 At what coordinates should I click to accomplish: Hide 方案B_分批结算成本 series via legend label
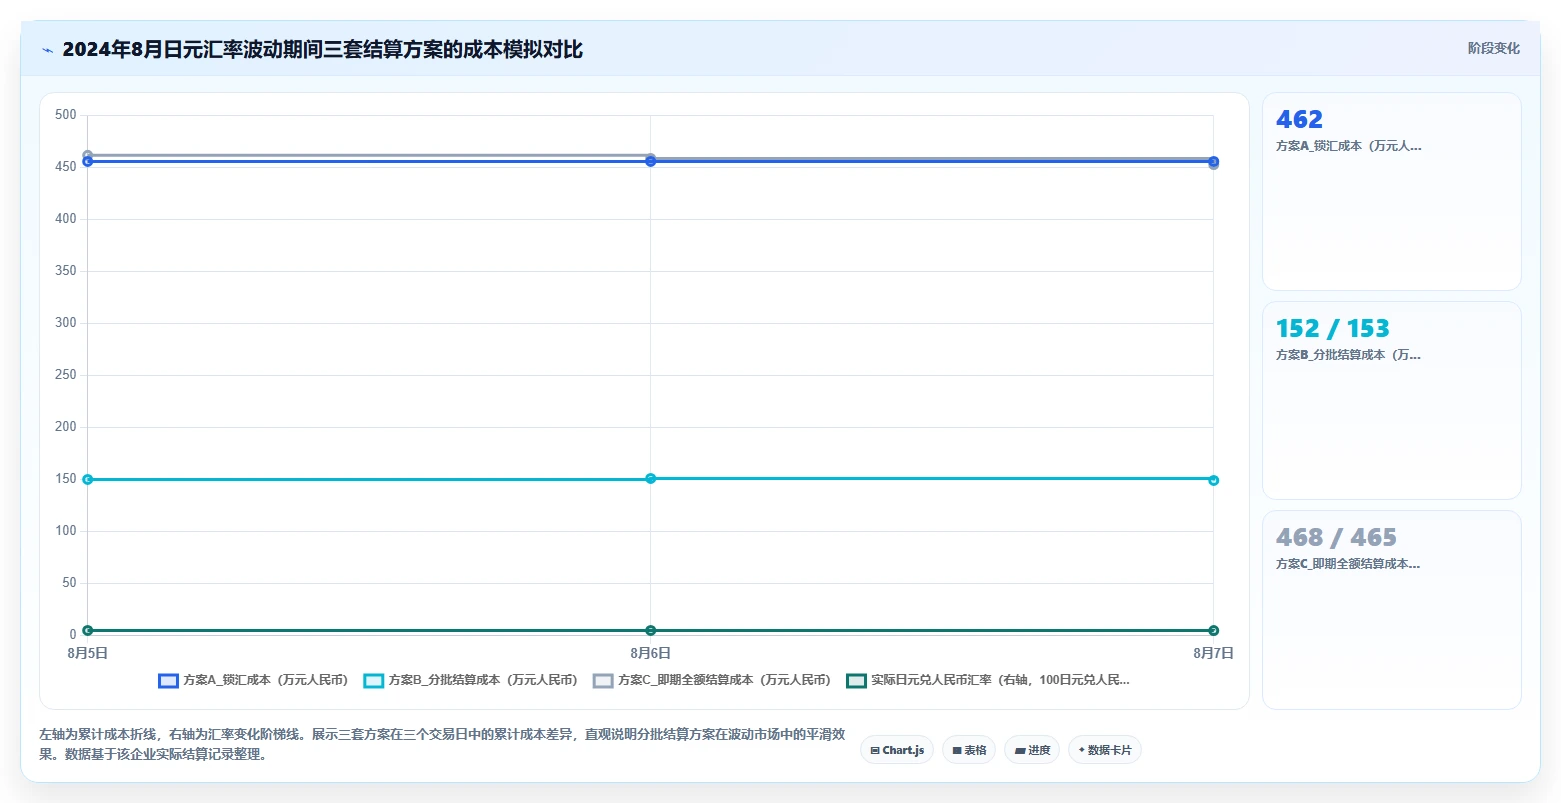pyautogui.click(x=483, y=680)
